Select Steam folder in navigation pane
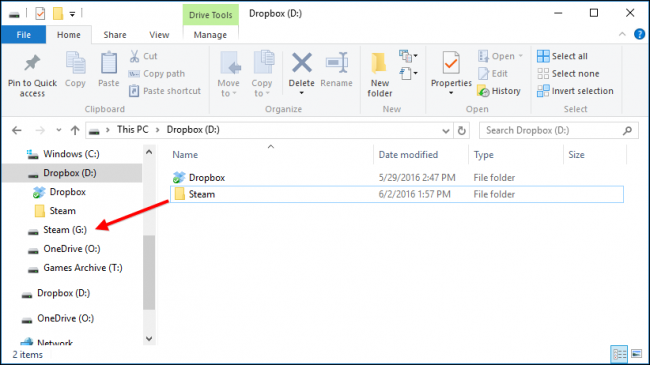Image resolution: width=650 pixels, height=365 pixels. point(63,211)
